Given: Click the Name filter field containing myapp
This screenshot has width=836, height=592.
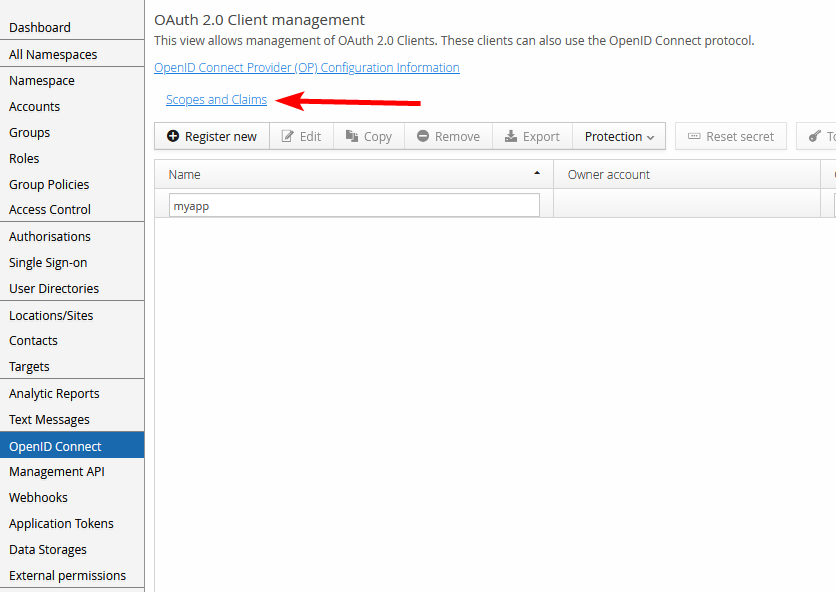Looking at the screenshot, I should point(354,206).
